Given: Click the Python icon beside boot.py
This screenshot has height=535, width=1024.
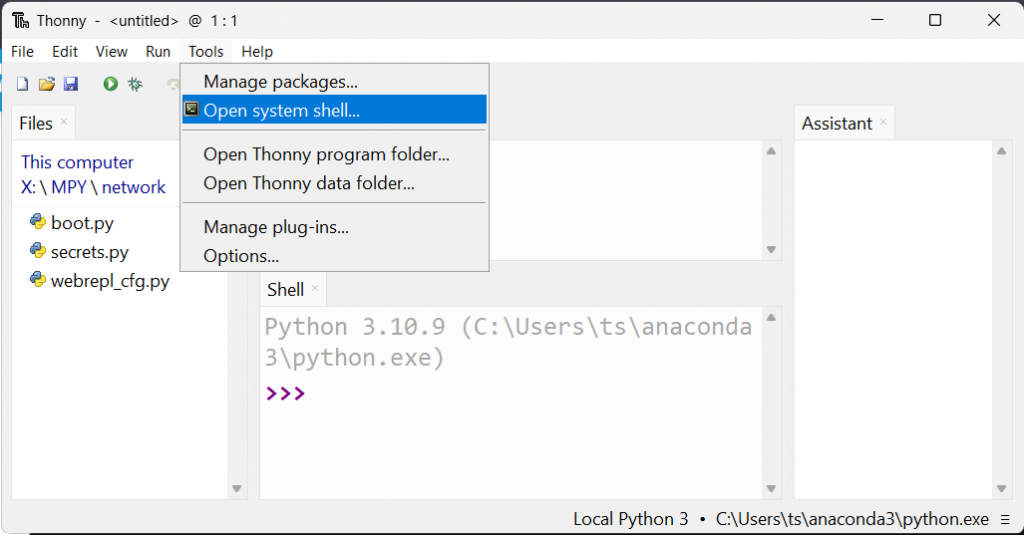Looking at the screenshot, I should (37, 222).
